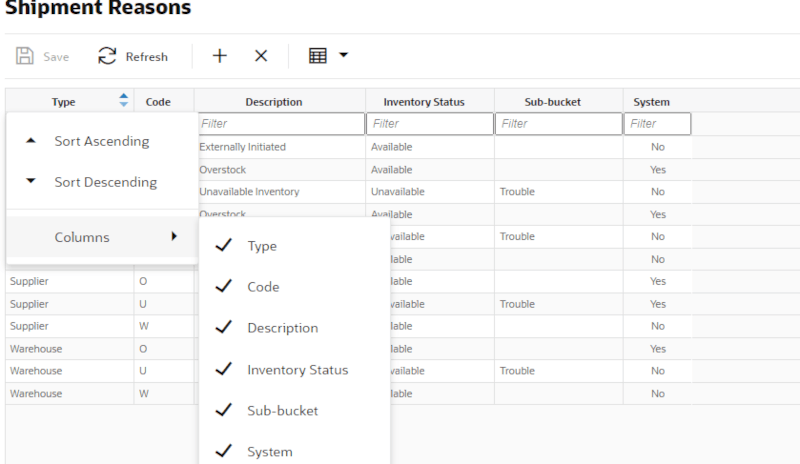Select the 'Externally Initiated' description cell
Image resolution: width=800 pixels, height=464 pixels.
point(281,147)
